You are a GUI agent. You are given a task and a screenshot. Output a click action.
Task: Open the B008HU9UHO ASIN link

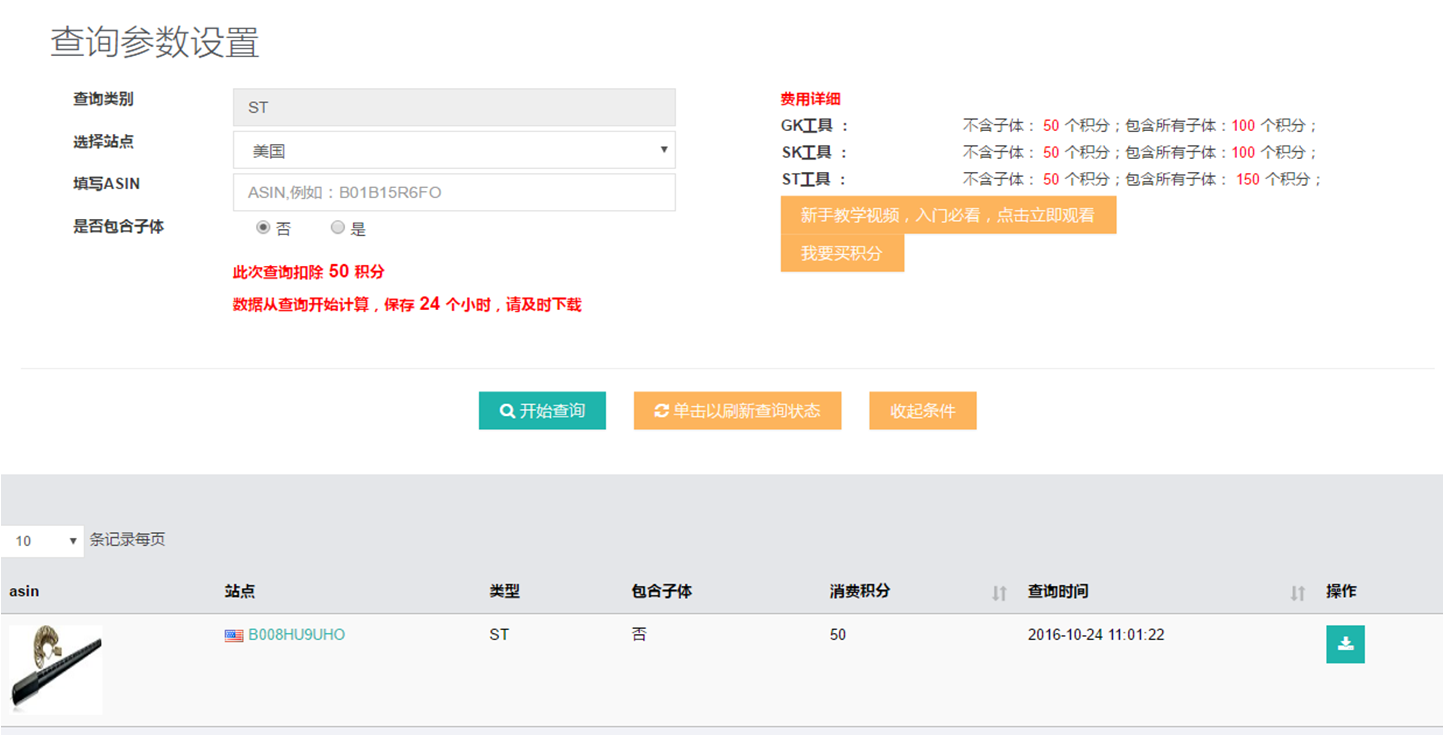pos(296,635)
